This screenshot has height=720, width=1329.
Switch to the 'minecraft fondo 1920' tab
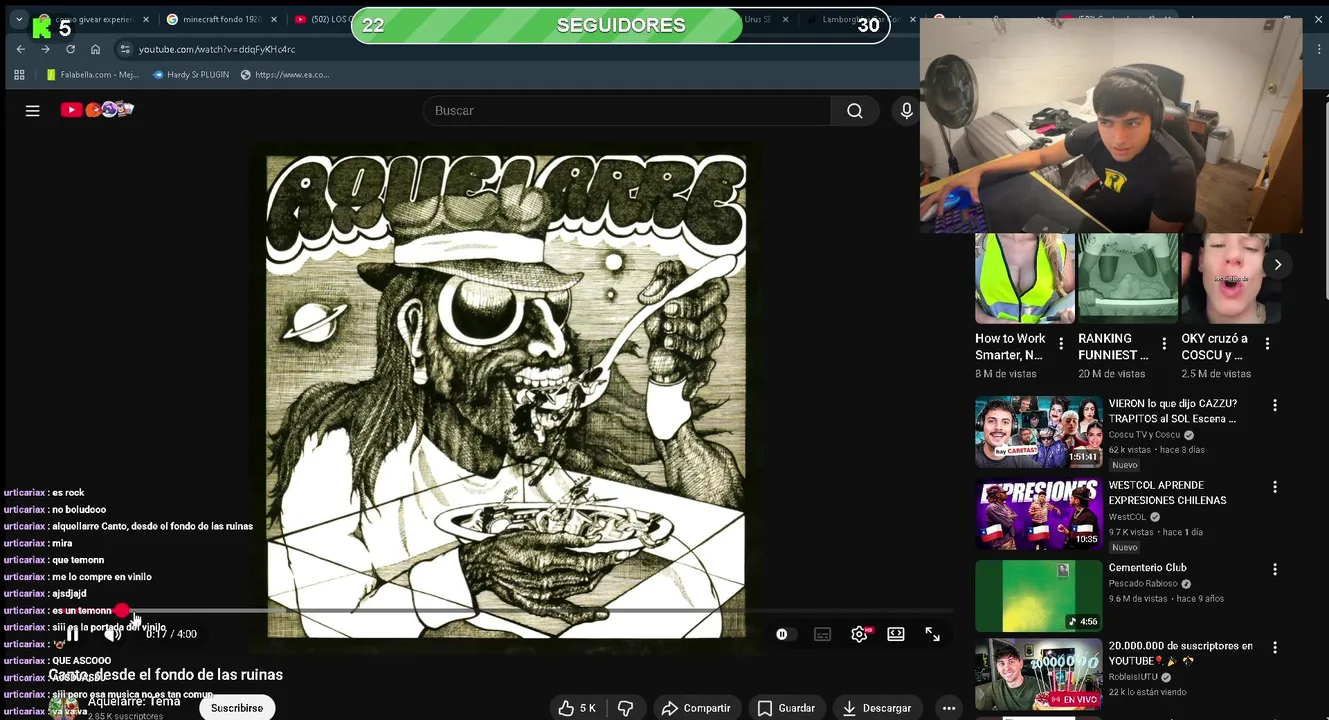[x=221, y=20]
